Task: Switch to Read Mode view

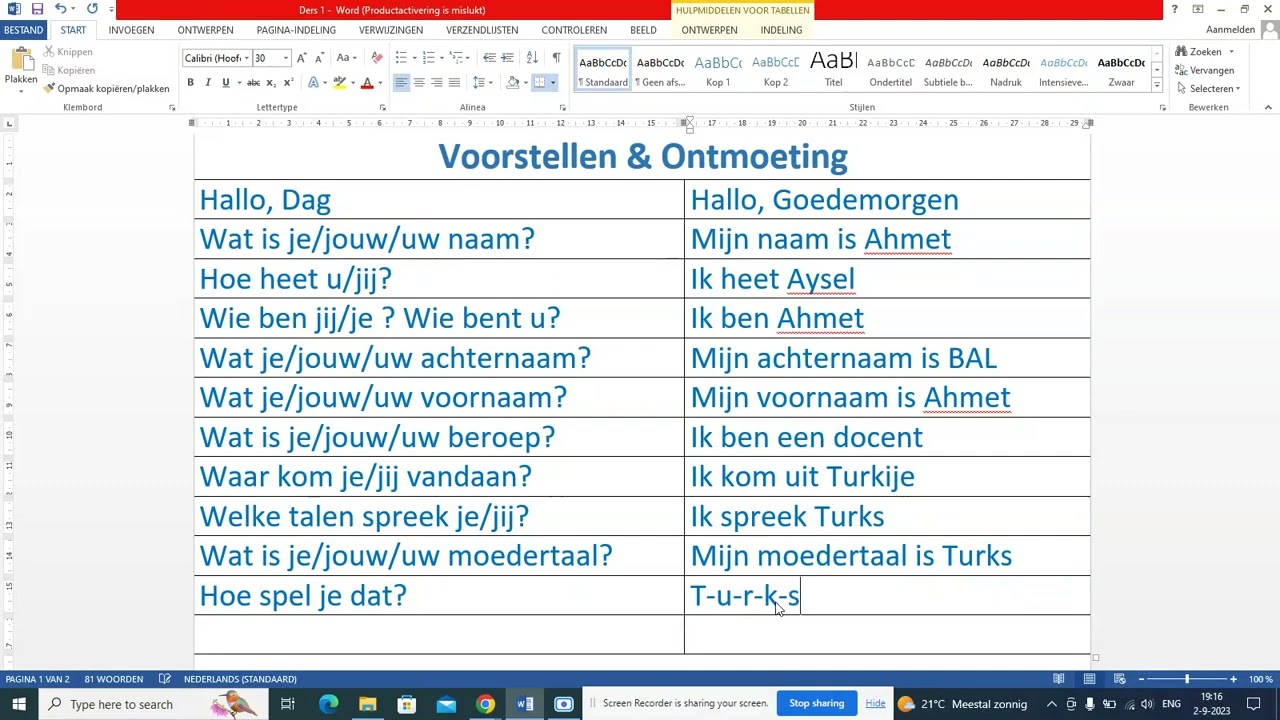Action: click(1058, 679)
